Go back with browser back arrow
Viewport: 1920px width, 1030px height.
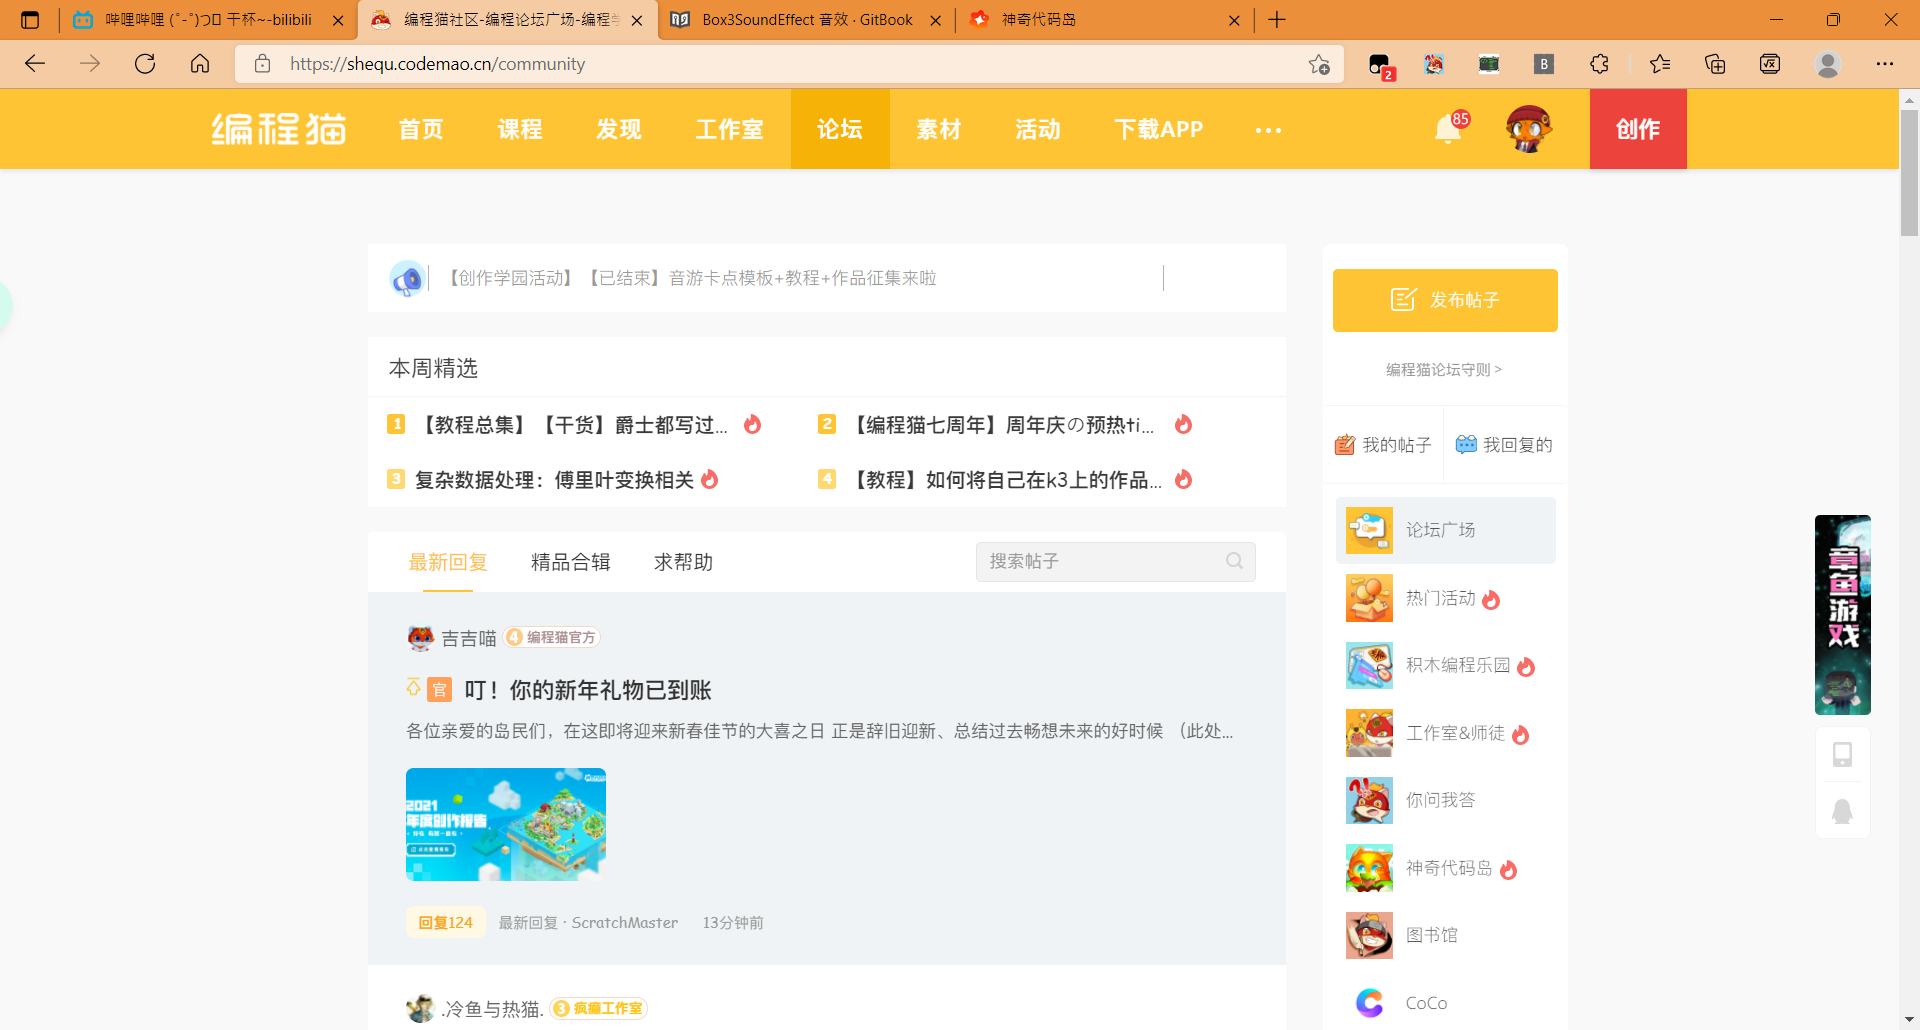(35, 64)
